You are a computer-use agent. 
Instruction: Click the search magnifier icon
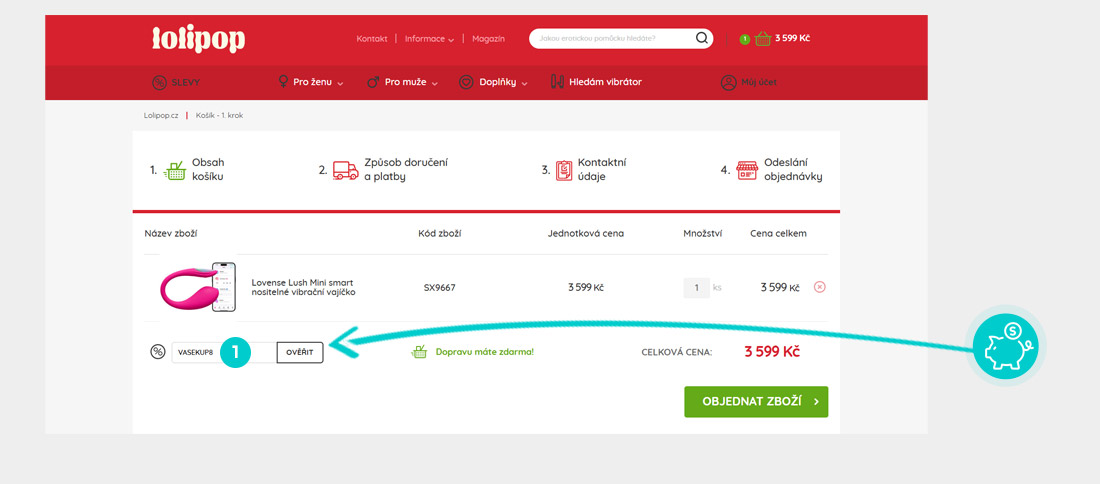tap(702, 39)
